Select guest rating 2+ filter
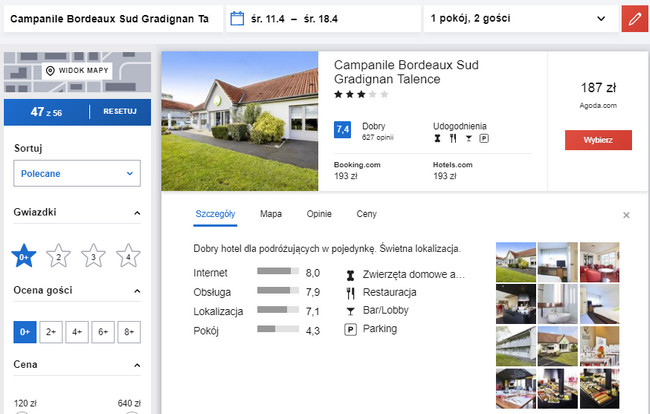 point(51,332)
